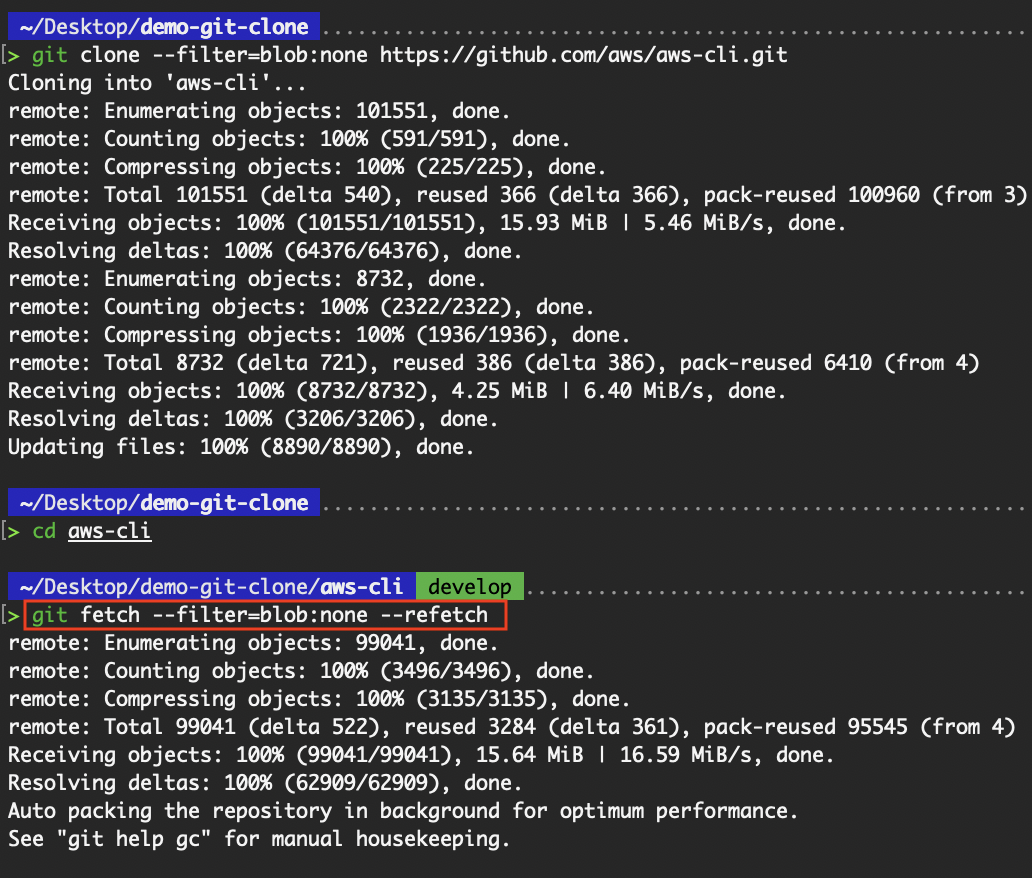Click the "Cloning into 'aws-cli'..." line
The image size is (1032, 878).
click(x=157, y=83)
